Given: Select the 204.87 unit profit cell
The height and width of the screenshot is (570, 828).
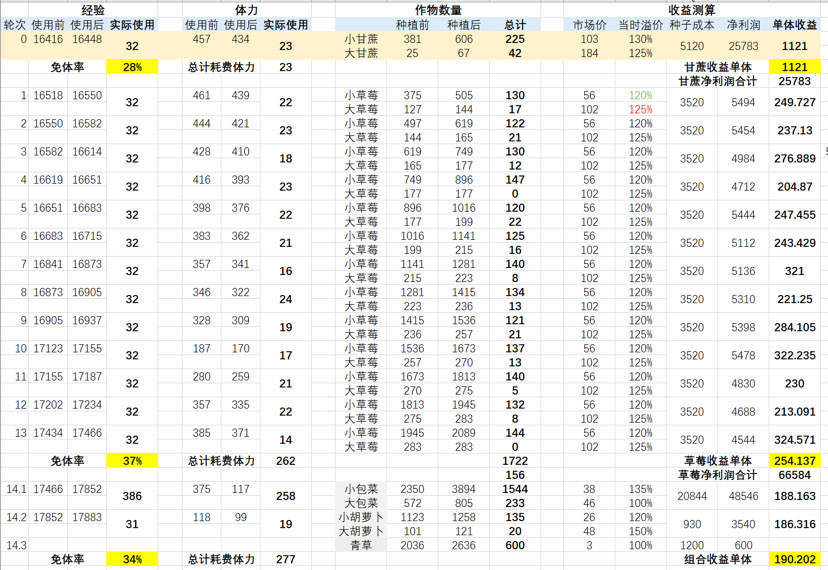Looking at the screenshot, I should pos(795,186).
